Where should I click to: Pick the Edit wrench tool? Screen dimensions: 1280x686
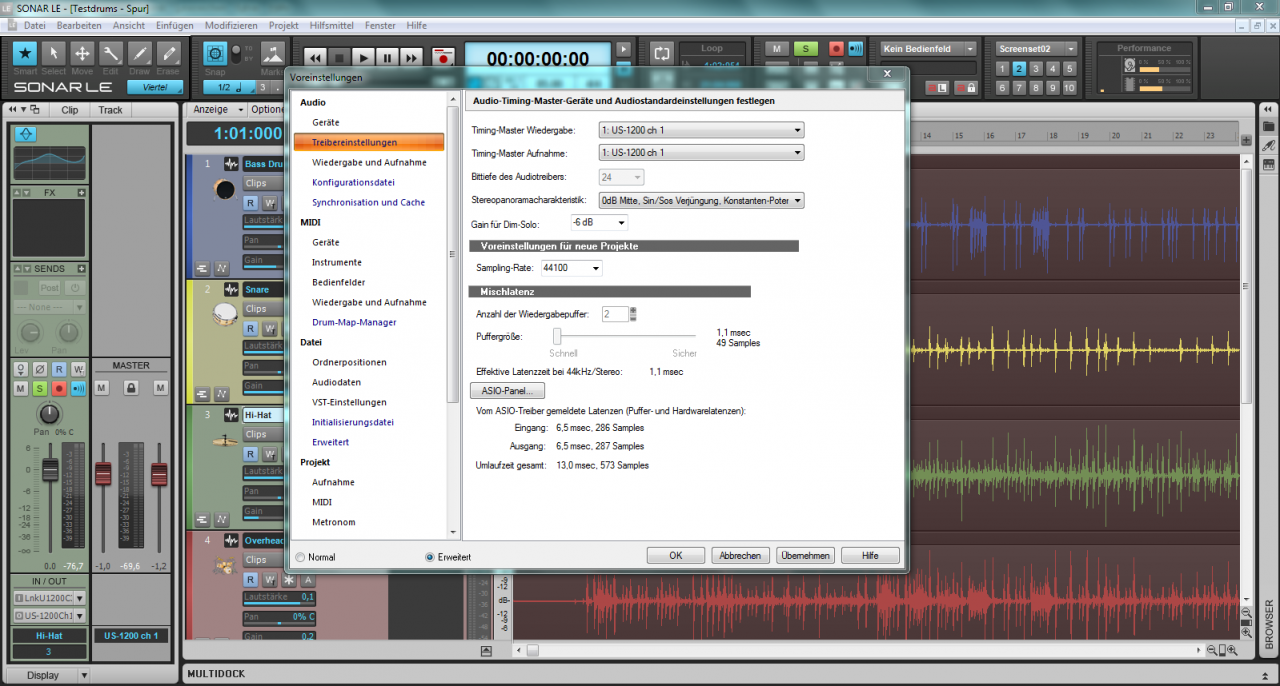111,54
